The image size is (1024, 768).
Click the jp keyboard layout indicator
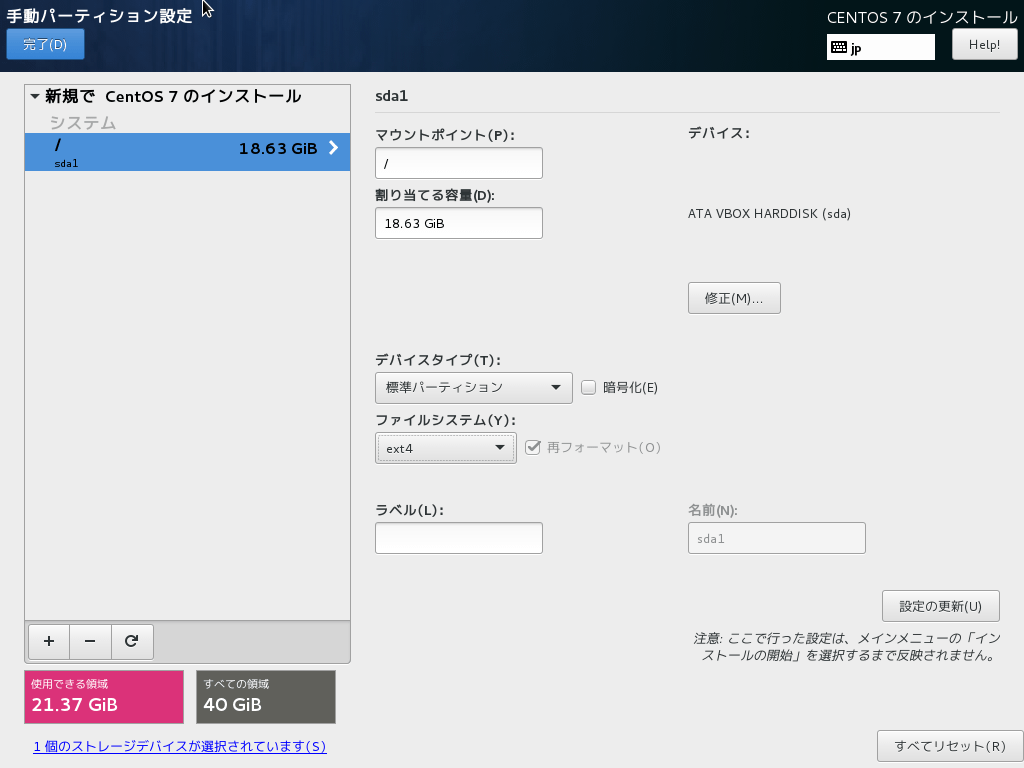coord(880,46)
